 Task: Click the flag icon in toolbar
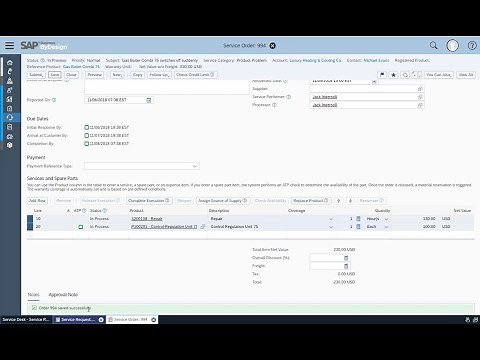pos(382,75)
